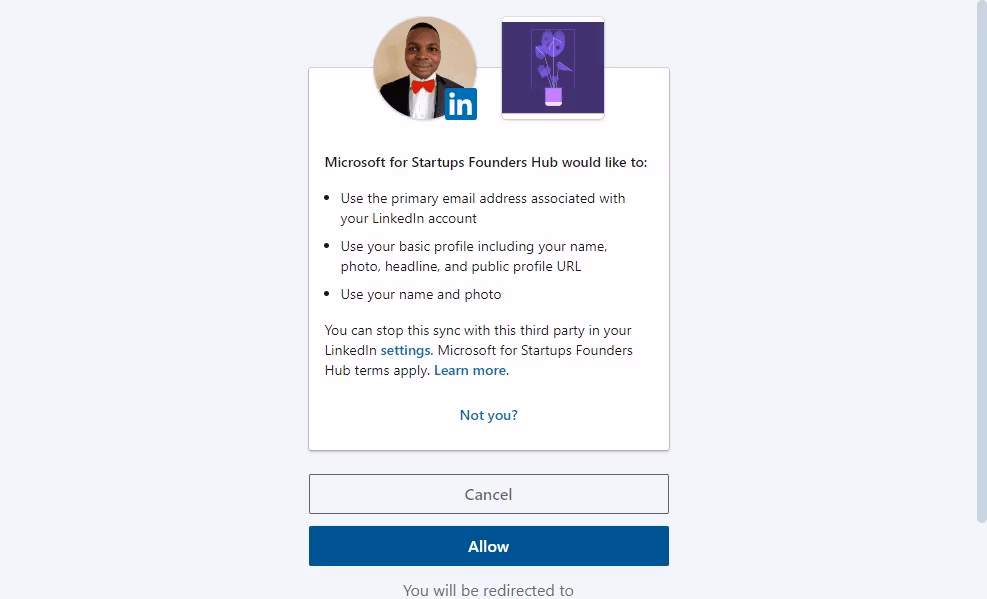
Task: Open the Learn more link
Action: [470, 370]
